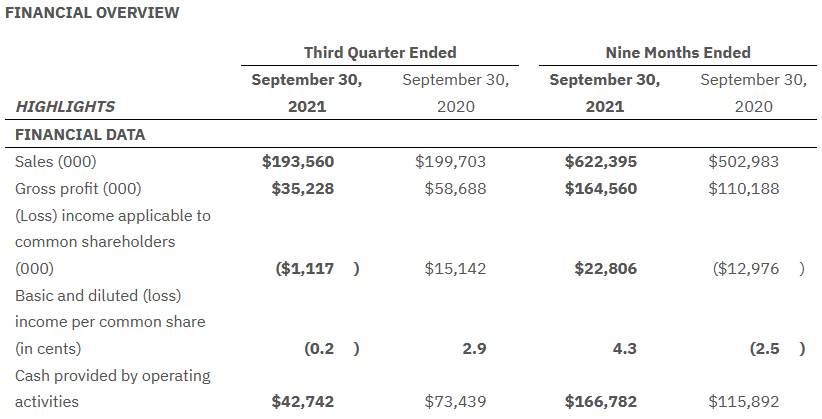Select Gross profit value $35,228
Image resolution: width=822 pixels, height=419 pixels.
pyautogui.click(x=303, y=188)
